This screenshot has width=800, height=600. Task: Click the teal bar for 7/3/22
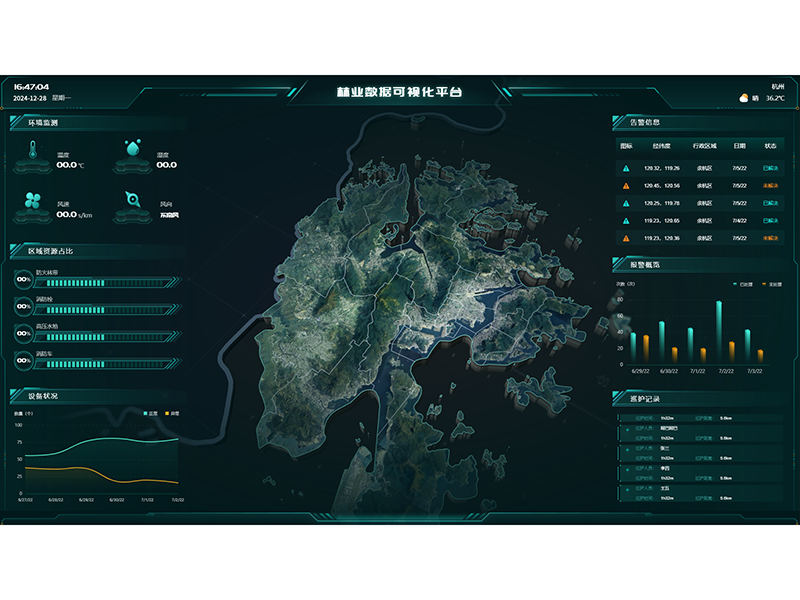coord(747,346)
